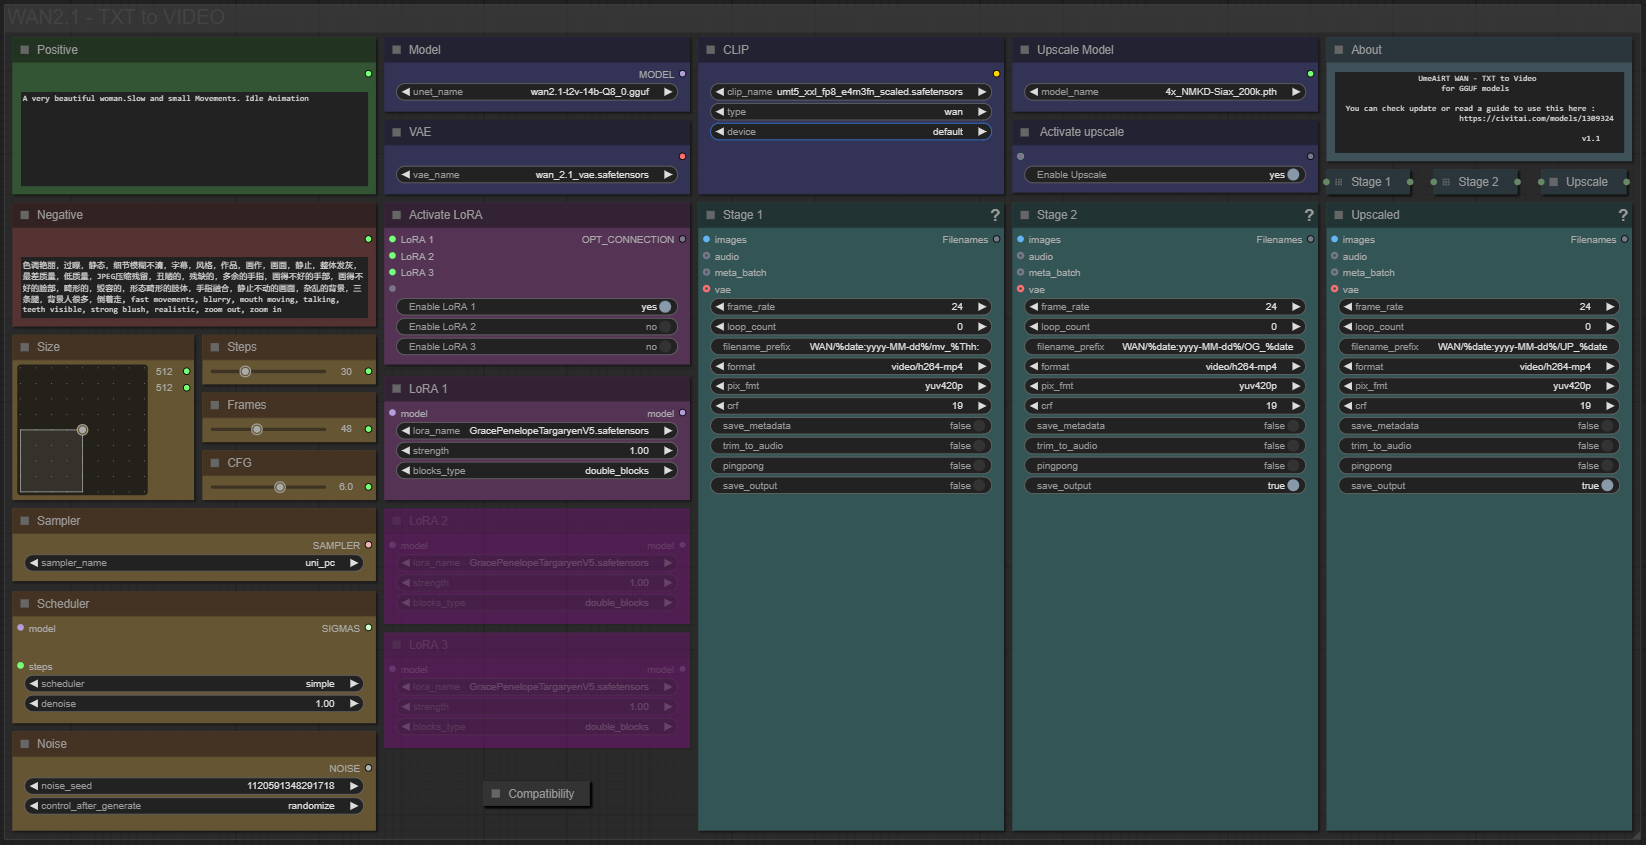The width and height of the screenshot is (1646, 845).
Task: Toggle the Enable Upscale switch
Action: tap(1292, 175)
